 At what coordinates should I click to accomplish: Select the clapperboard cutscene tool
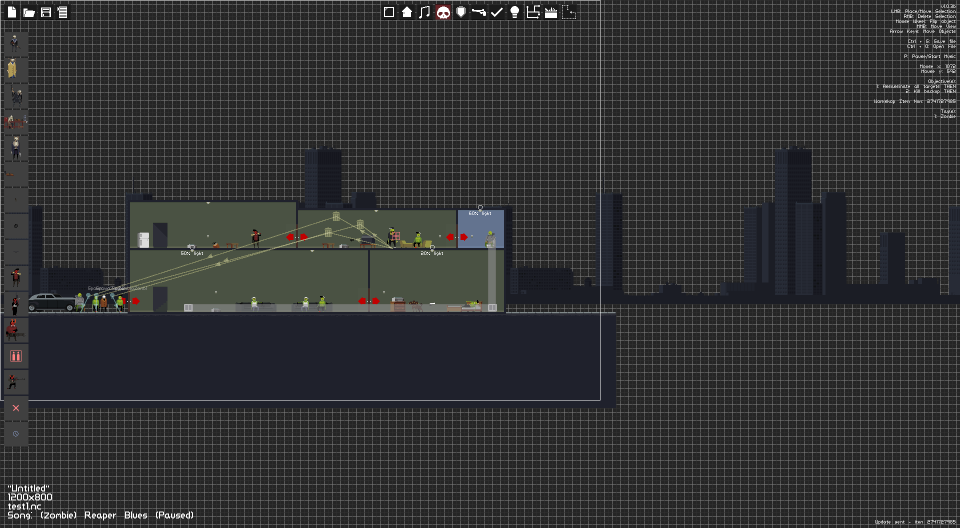(x=551, y=12)
